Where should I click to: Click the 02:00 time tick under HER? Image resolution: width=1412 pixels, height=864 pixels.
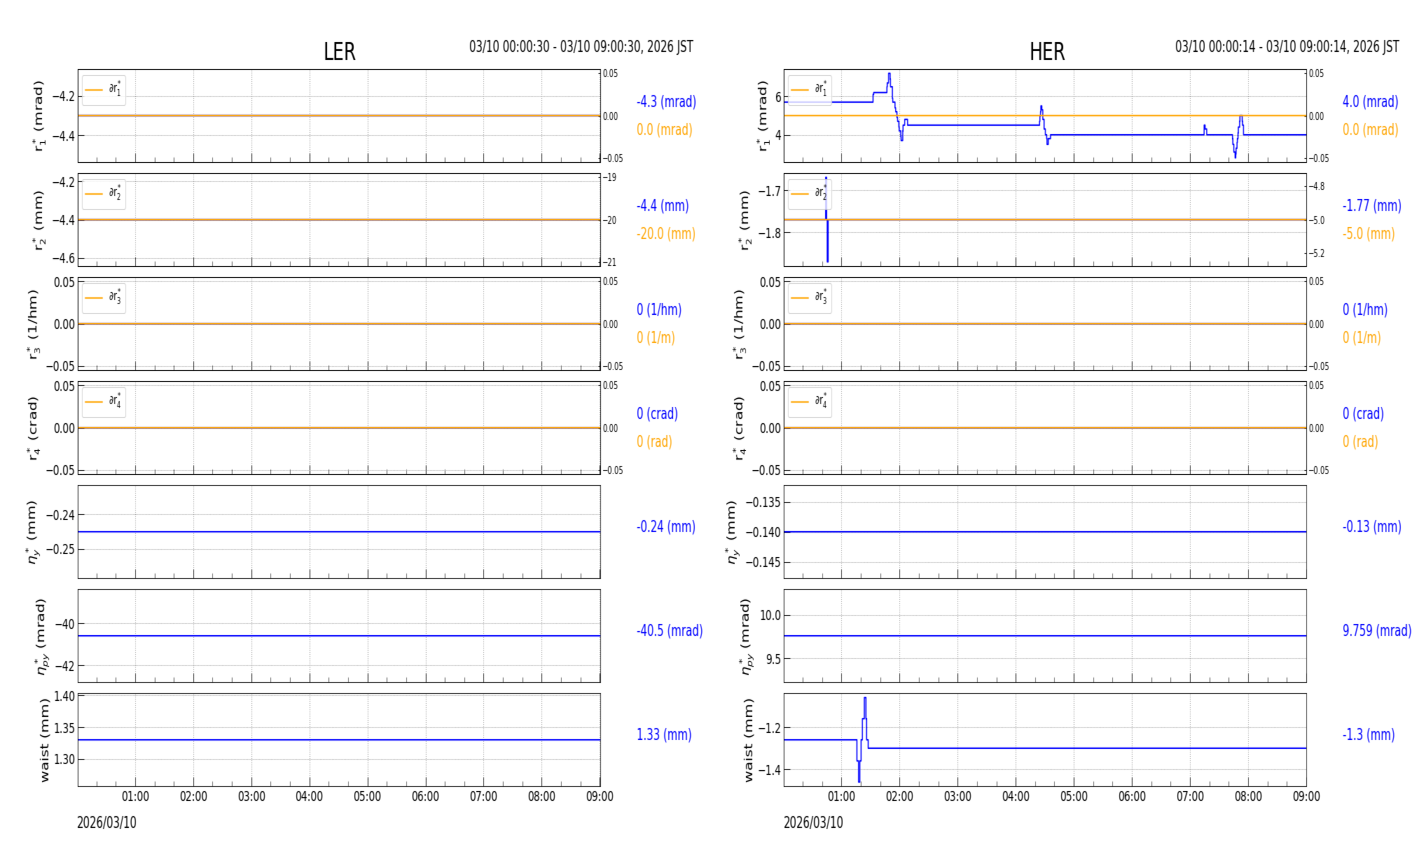[x=900, y=797]
